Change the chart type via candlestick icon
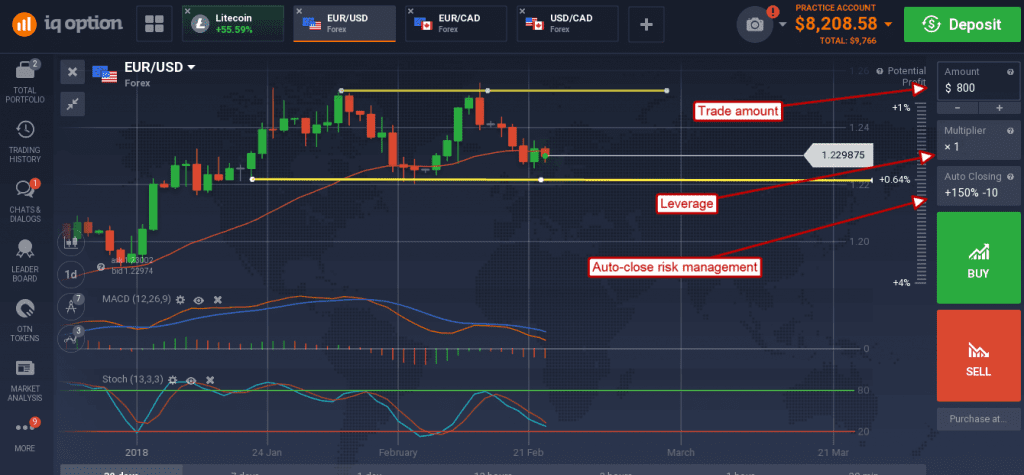The image size is (1024, 475). pyautogui.click(x=70, y=242)
